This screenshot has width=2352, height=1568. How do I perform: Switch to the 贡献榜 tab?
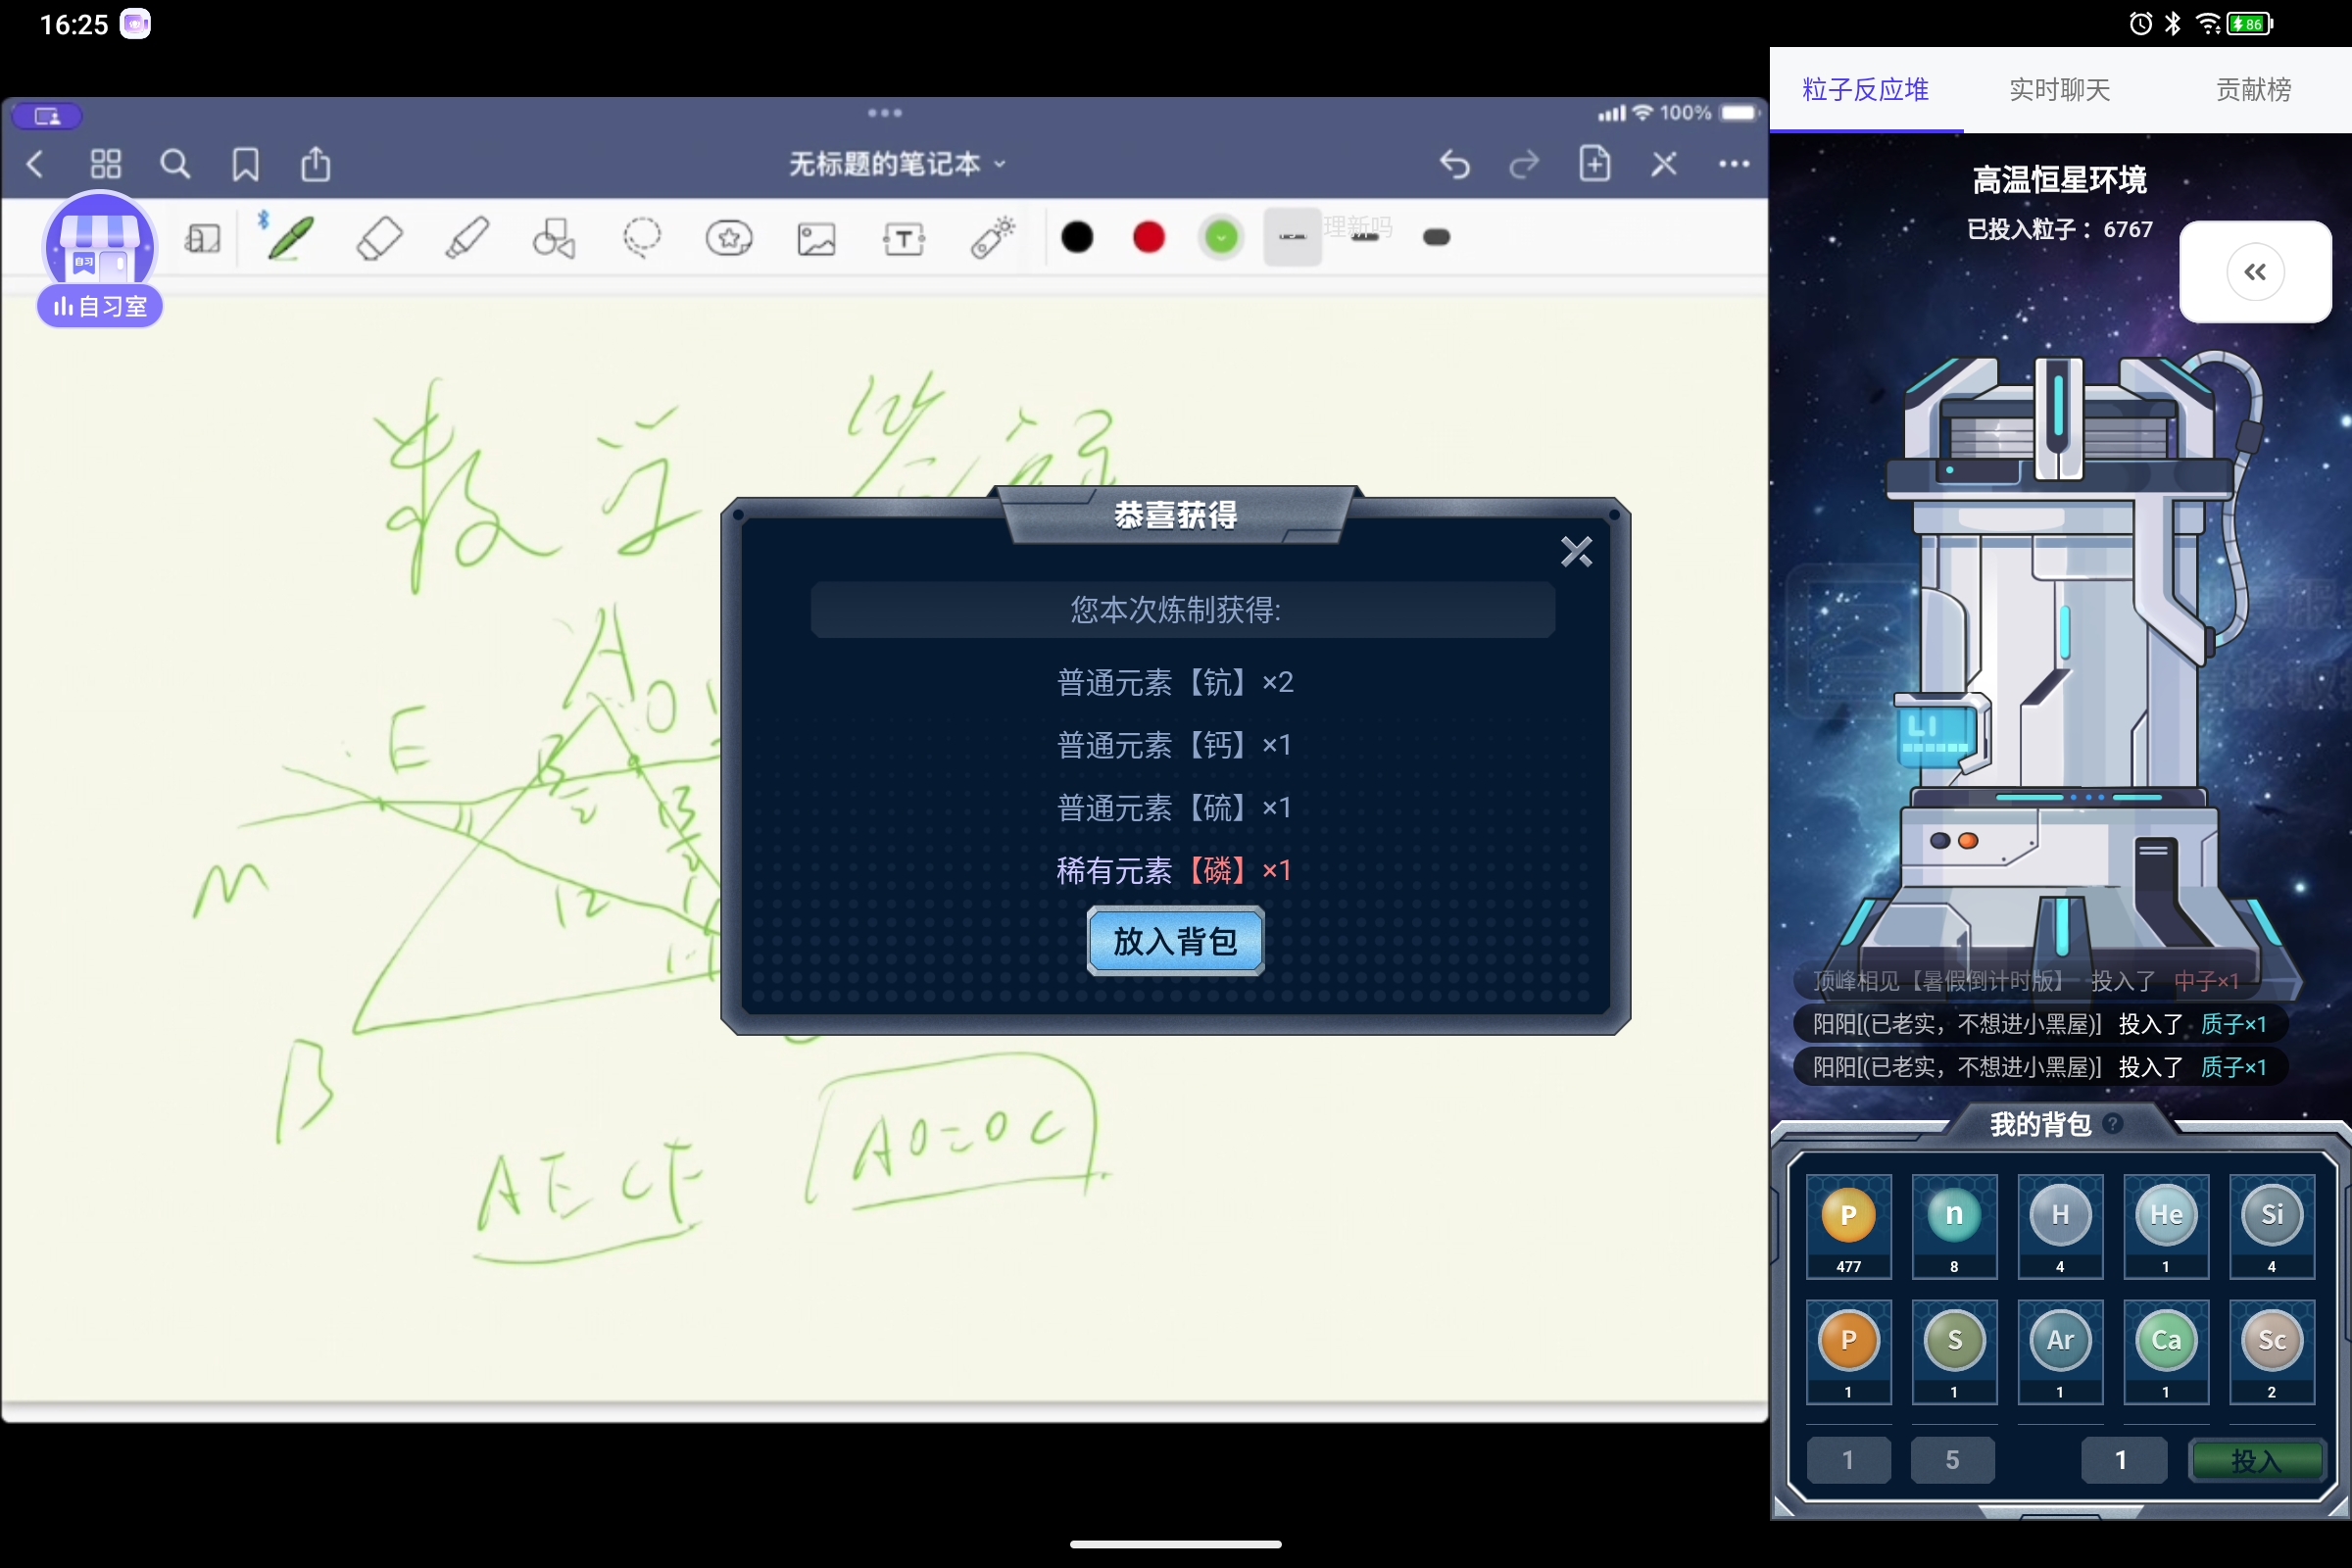tap(2253, 90)
